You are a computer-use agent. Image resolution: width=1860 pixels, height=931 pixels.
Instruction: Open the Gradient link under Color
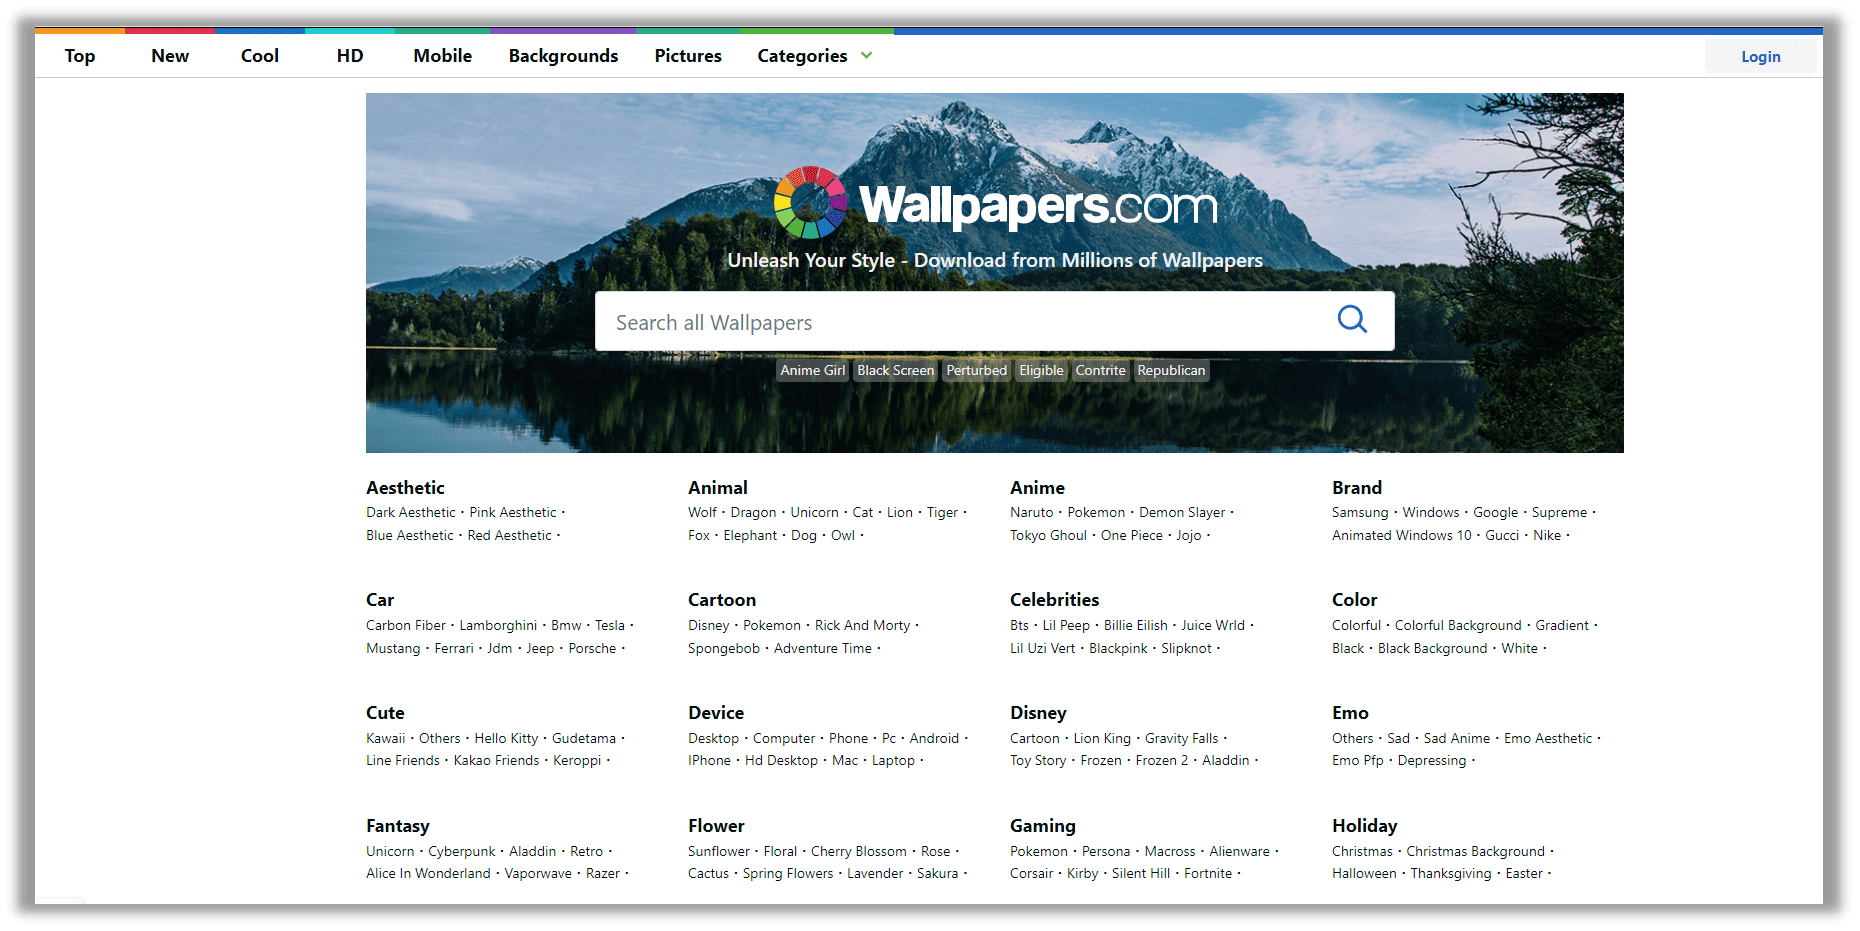1562,626
